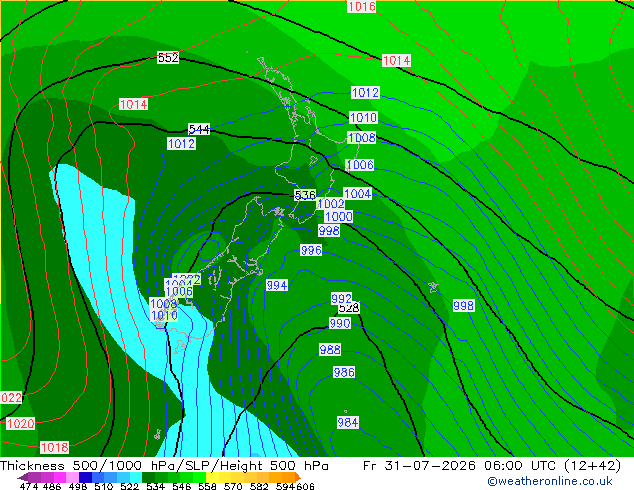Click the blue 1008 label below the upper 1010
Viewport: 634px width, 490px height.
tap(361, 138)
